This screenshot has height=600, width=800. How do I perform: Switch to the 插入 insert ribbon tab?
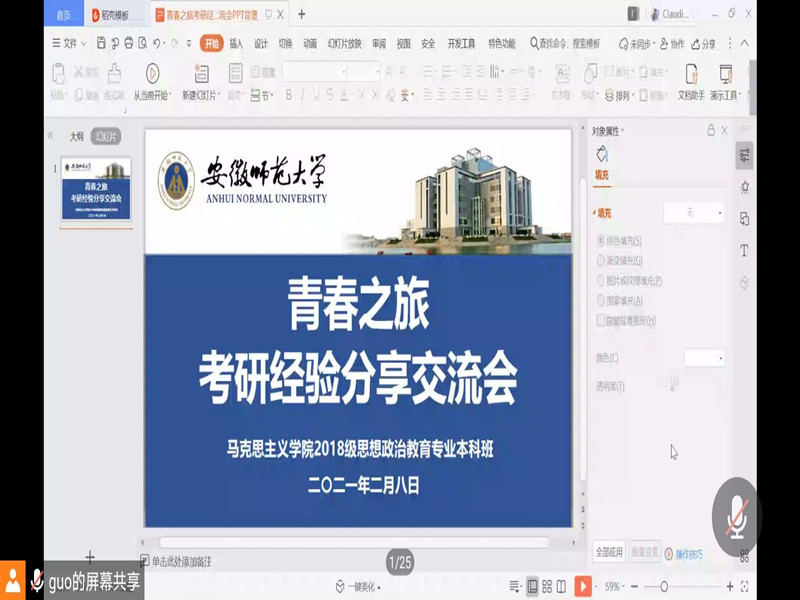tap(236, 44)
